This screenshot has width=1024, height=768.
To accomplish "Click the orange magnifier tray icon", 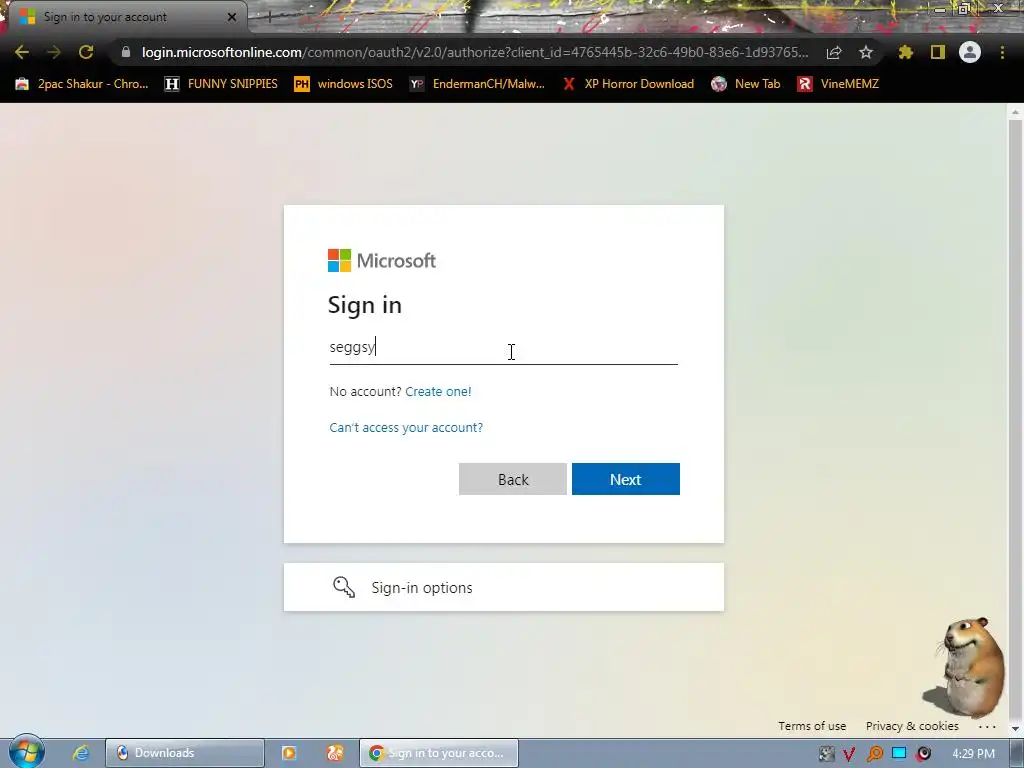I will pyautogui.click(x=874, y=754).
